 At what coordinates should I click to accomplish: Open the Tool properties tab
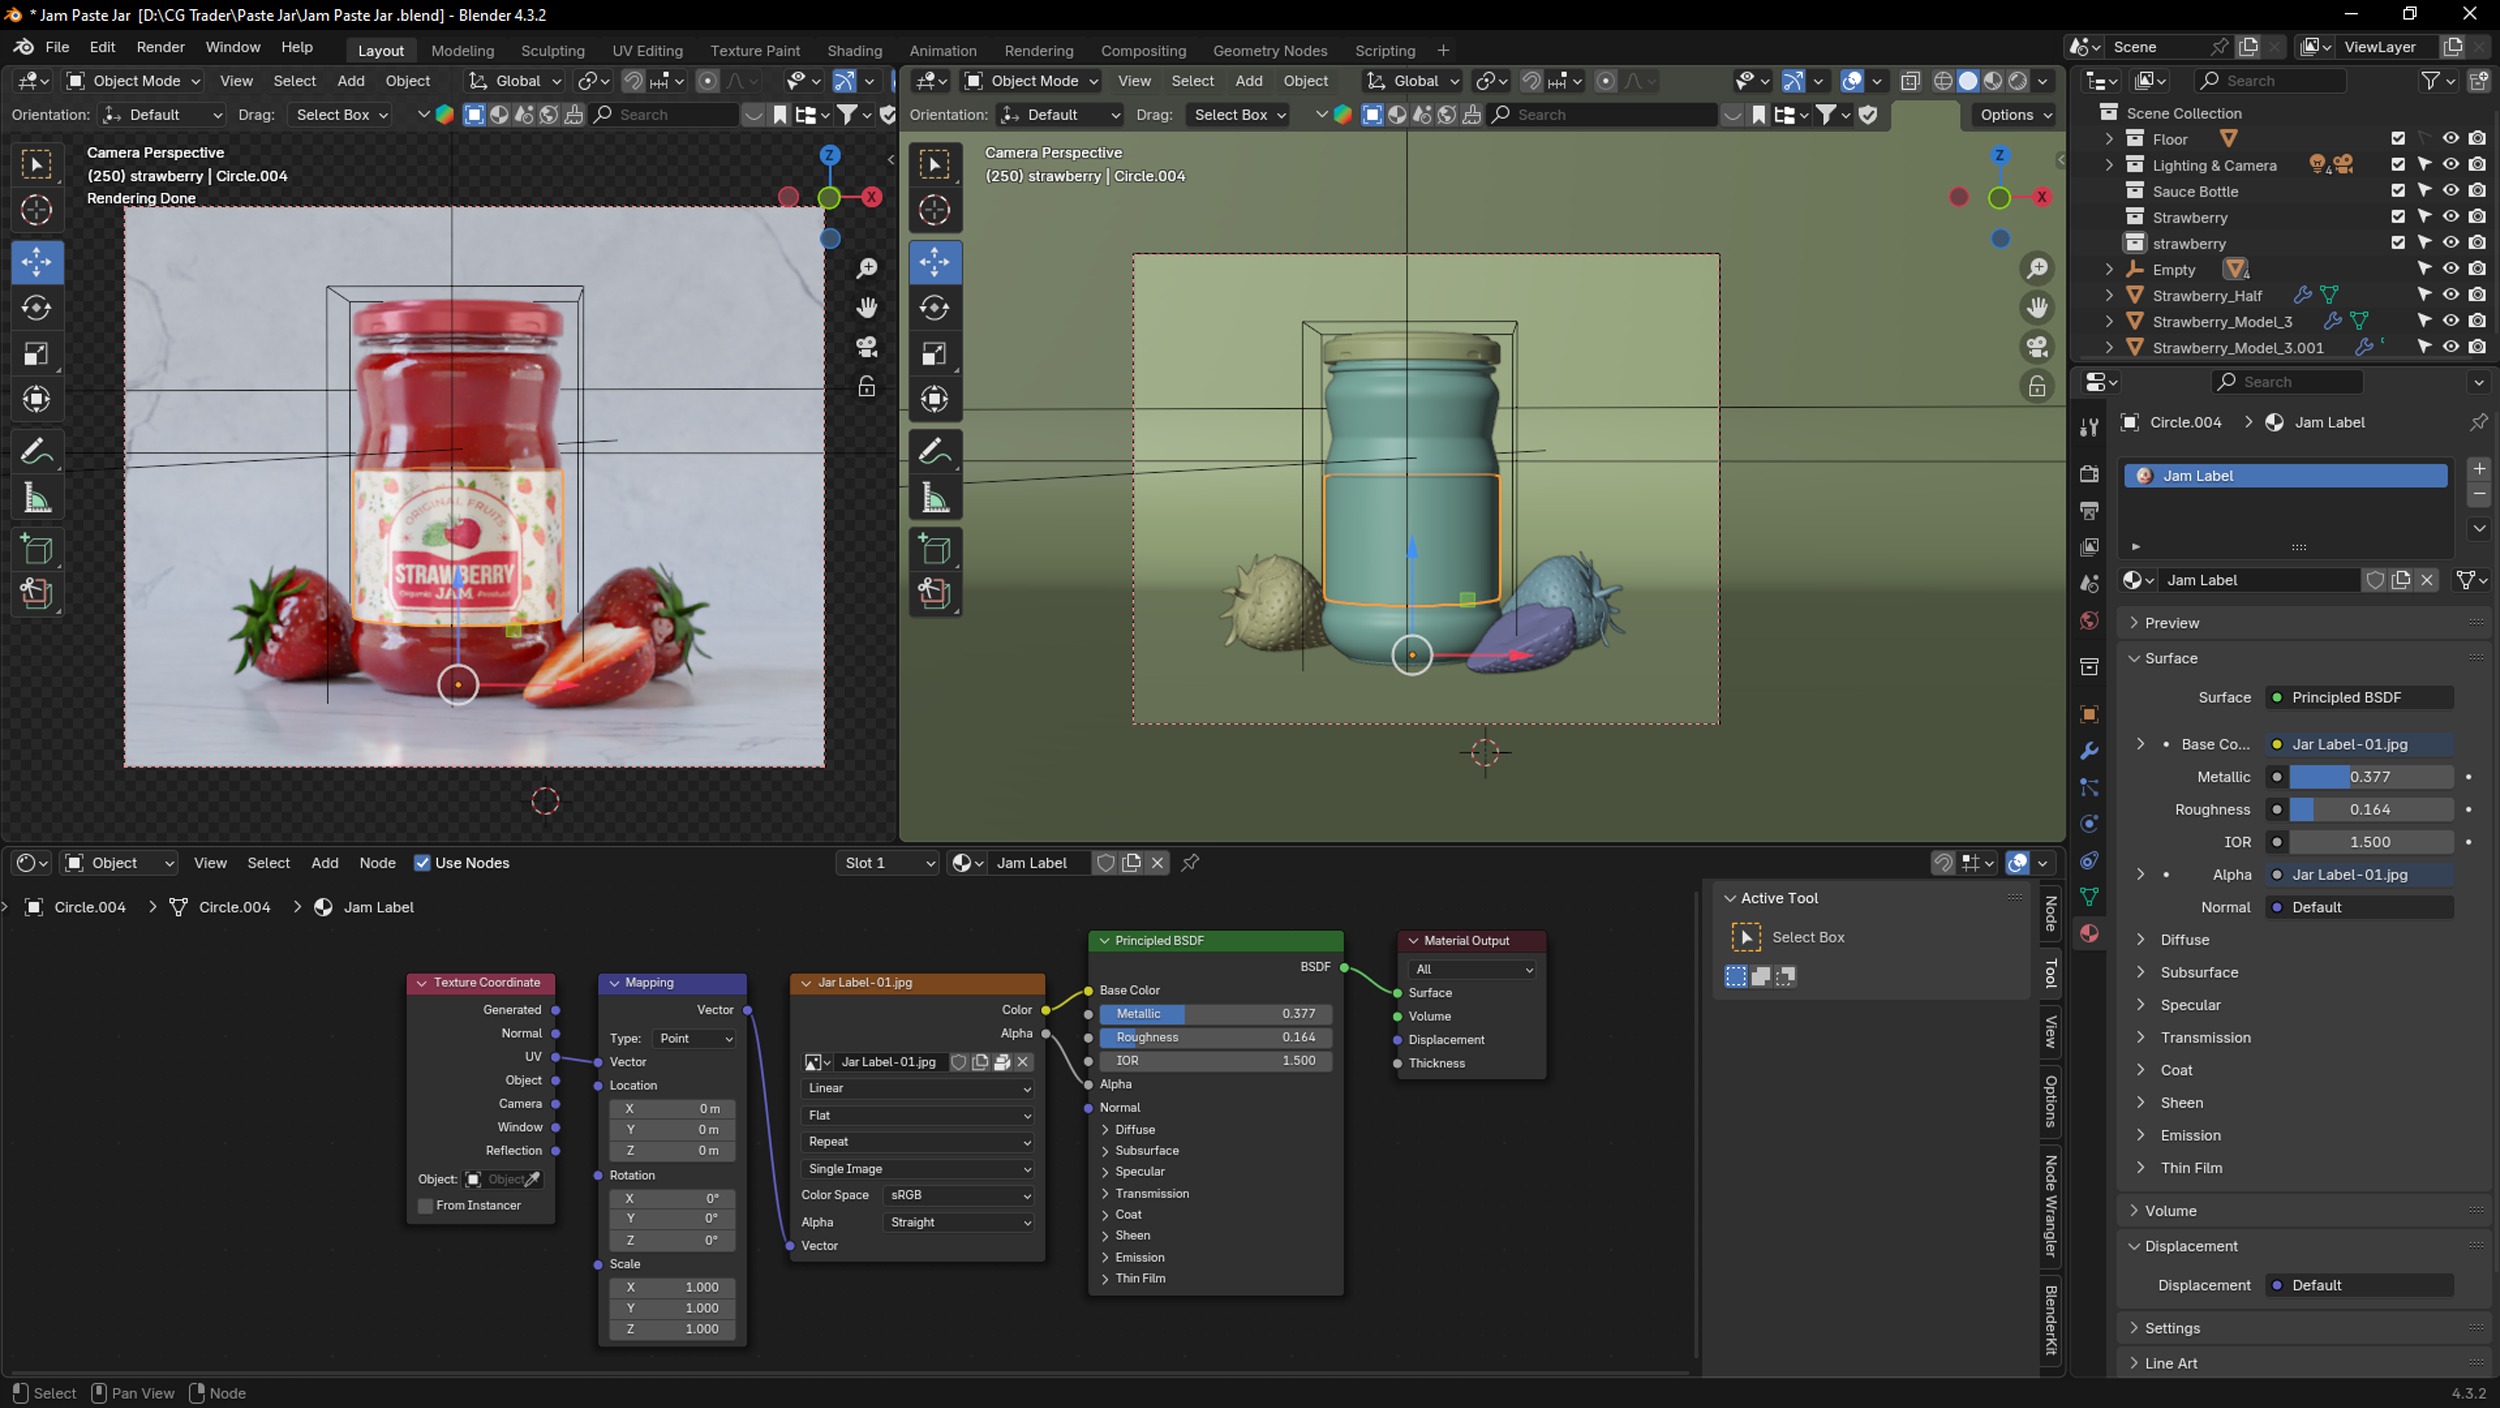point(2089,428)
